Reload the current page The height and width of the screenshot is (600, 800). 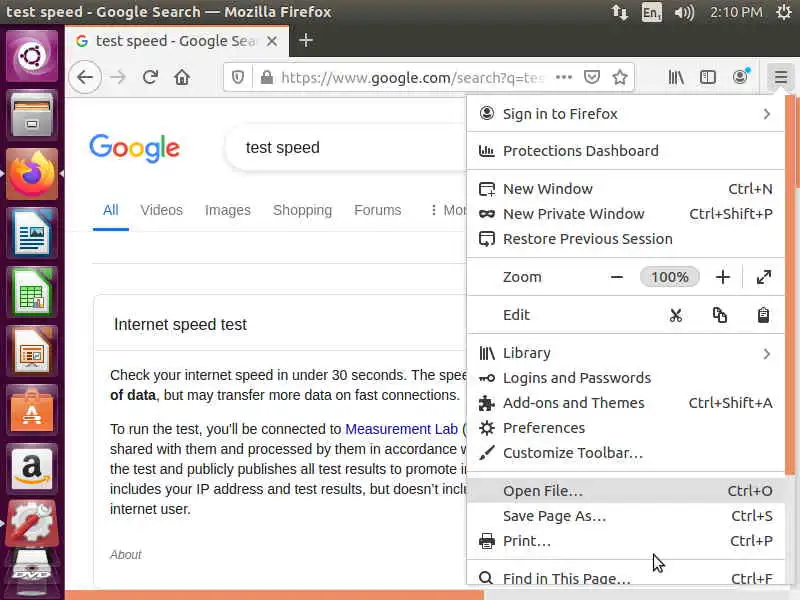click(x=150, y=77)
